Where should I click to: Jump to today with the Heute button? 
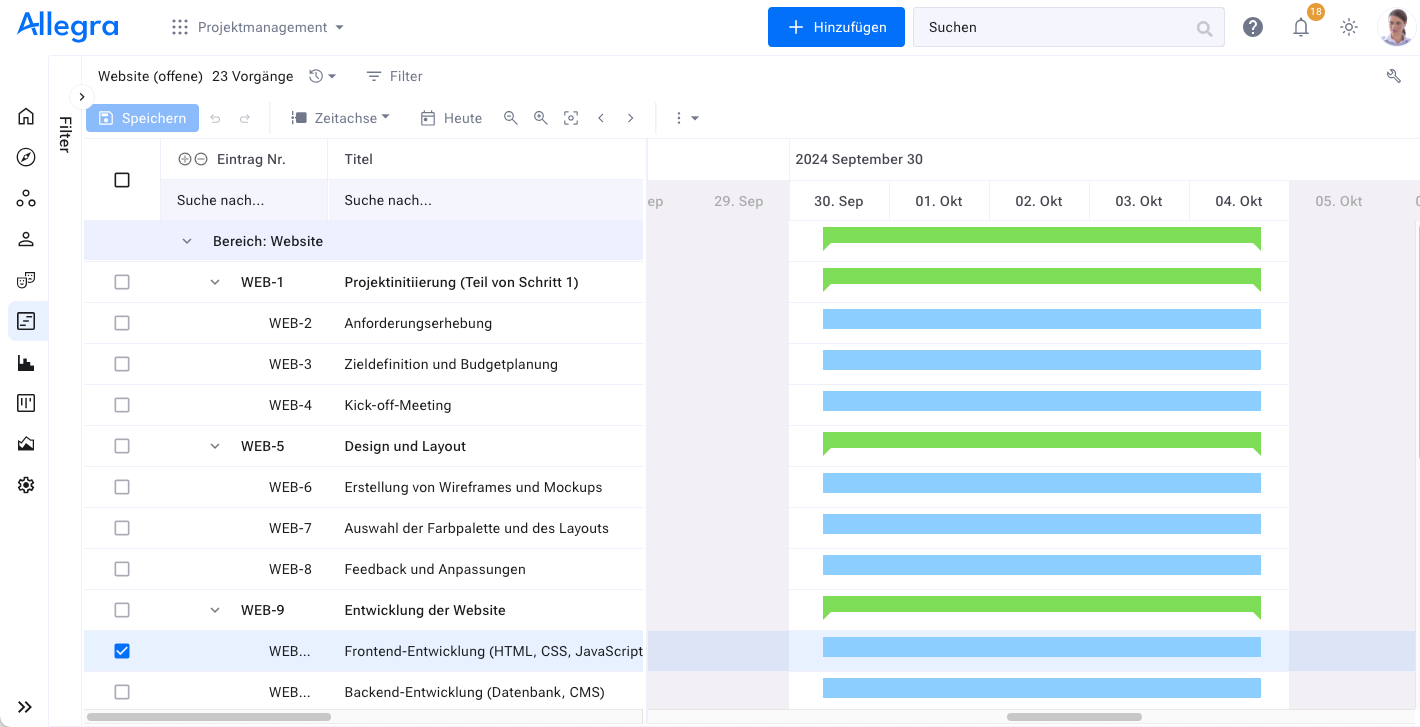(x=451, y=117)
